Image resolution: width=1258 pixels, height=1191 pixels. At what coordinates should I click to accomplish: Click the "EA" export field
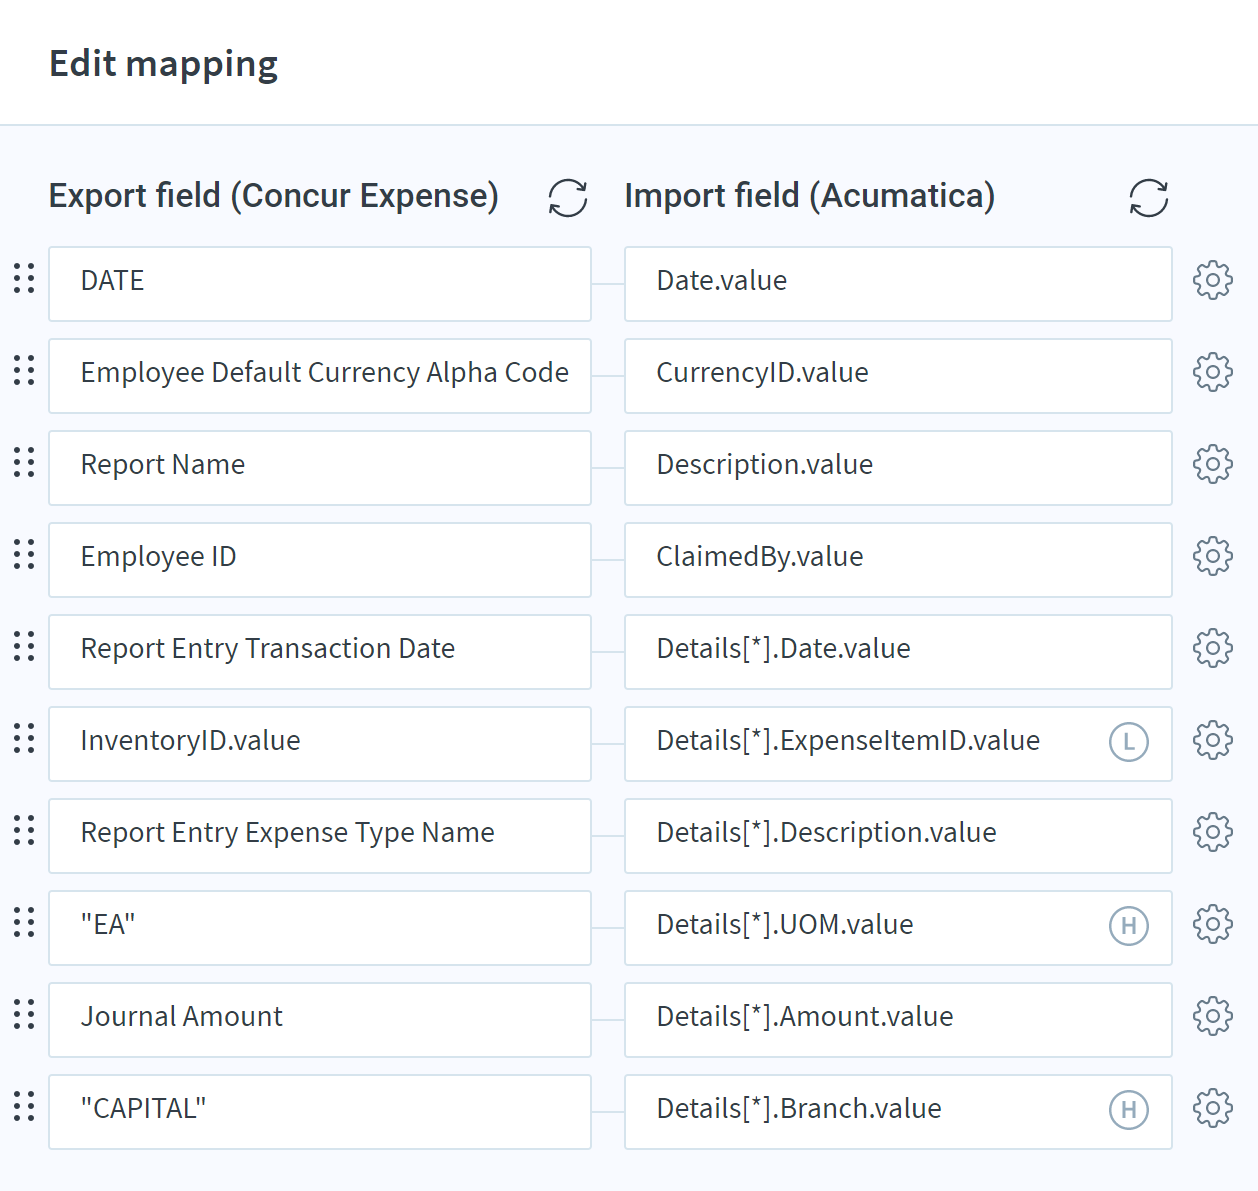coord(320,928)
